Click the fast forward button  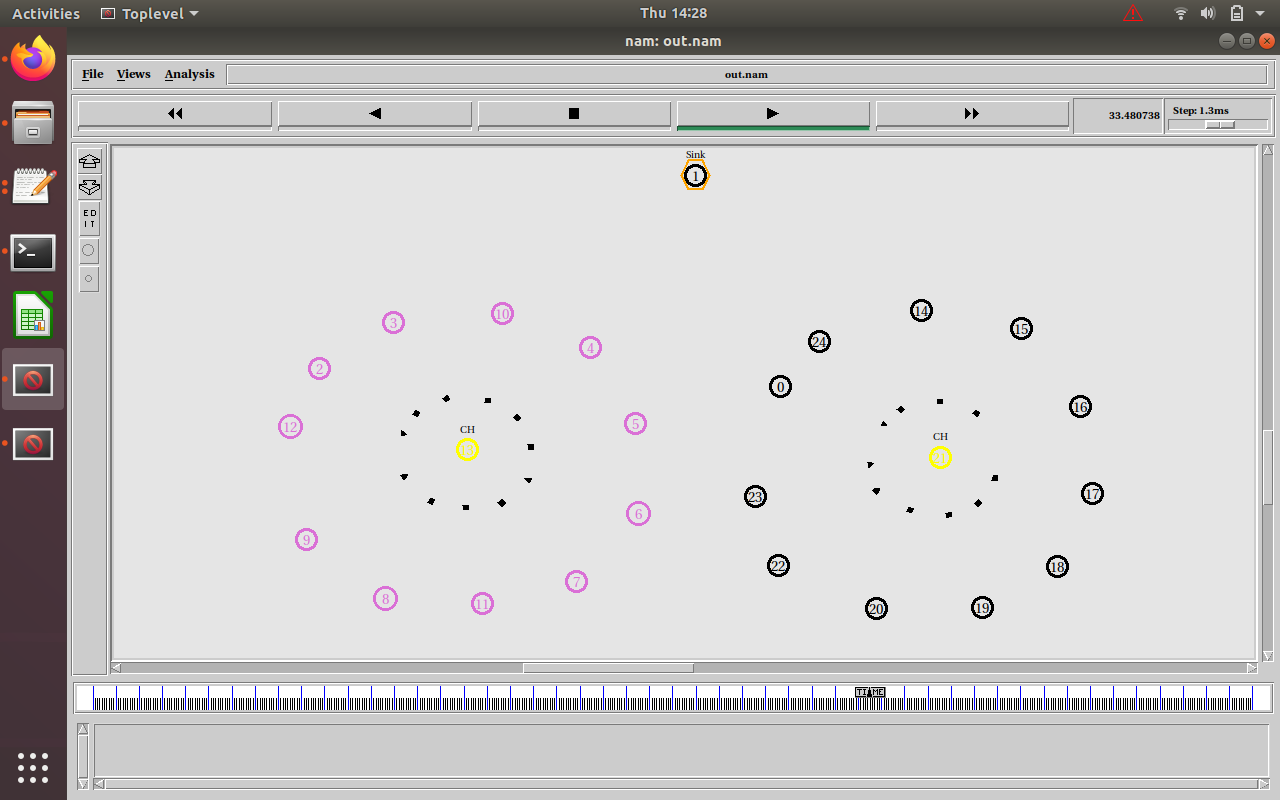pyautogui.click(x=972, y=114)
